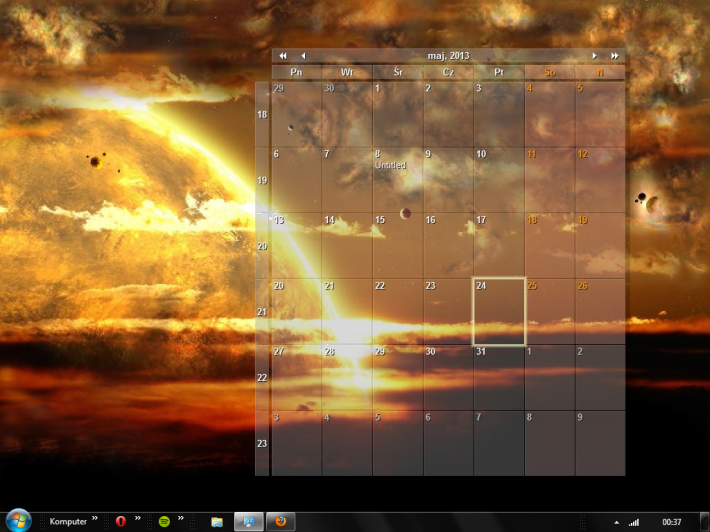Select the So weekend header
Image resolution: width=710 pixels, height=532 pixels.
coord(550,72)
